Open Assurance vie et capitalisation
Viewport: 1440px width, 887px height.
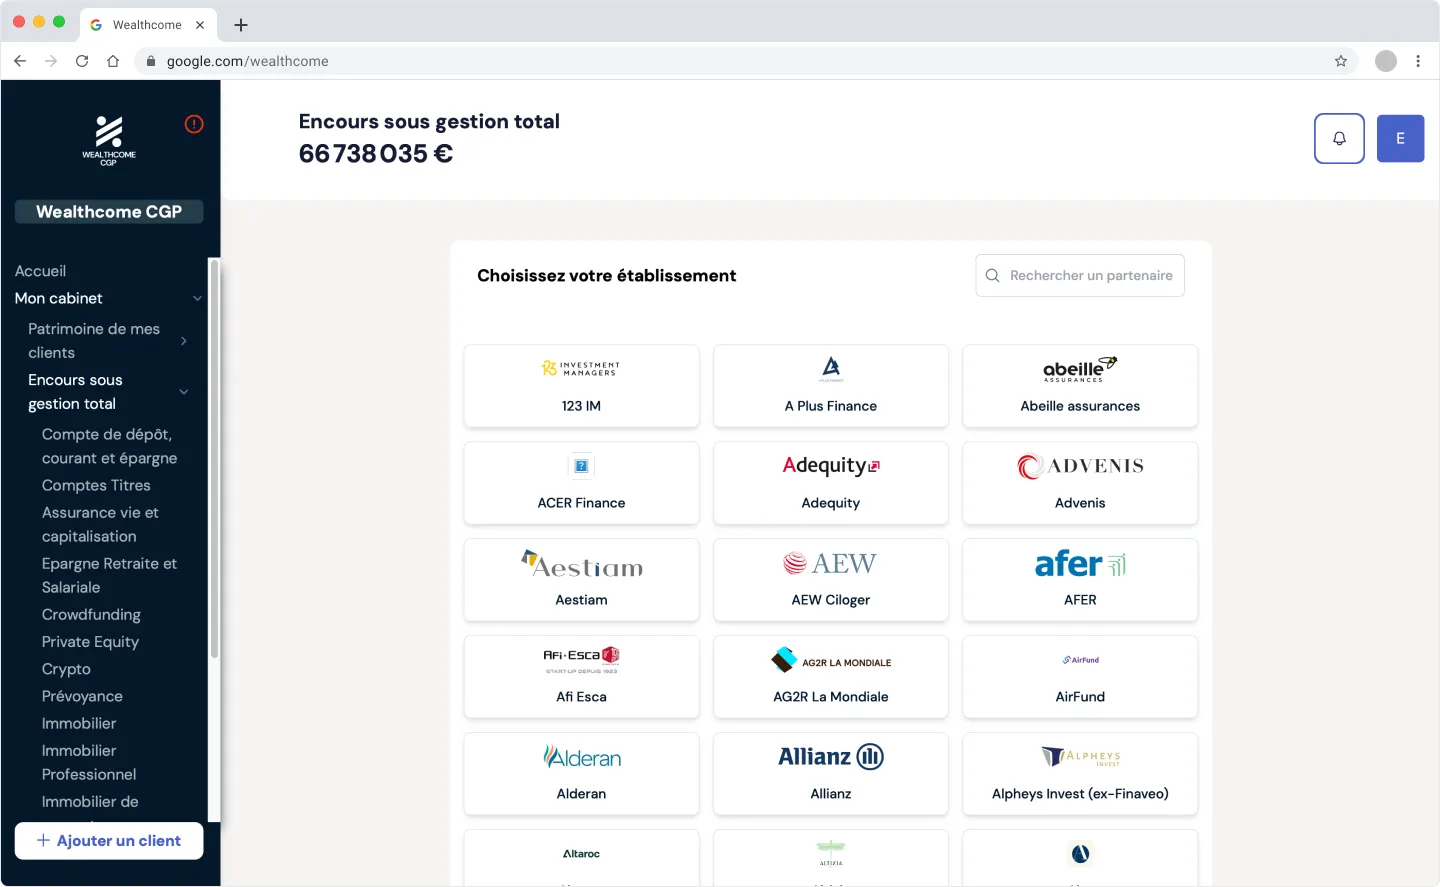click(x=100, y=524)
